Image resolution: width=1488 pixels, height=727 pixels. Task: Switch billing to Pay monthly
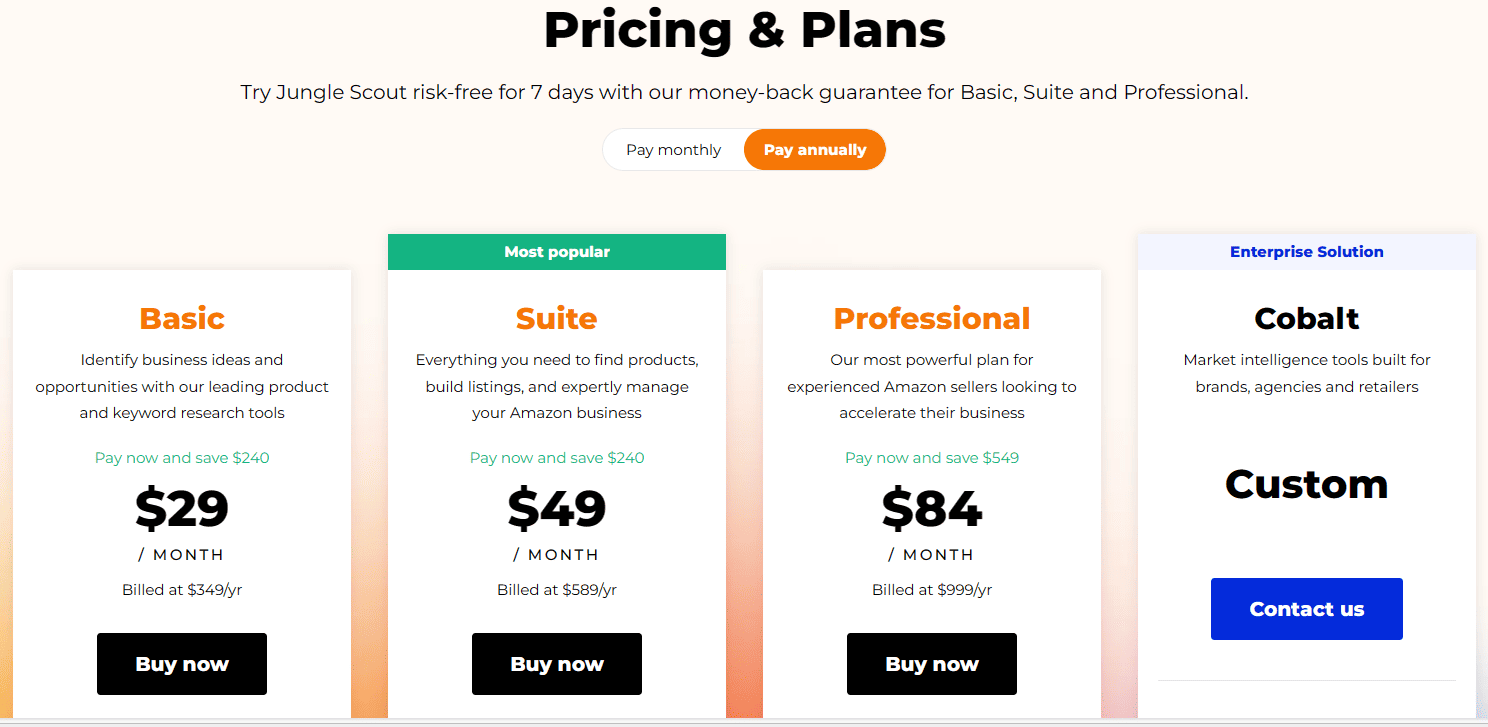673,150
